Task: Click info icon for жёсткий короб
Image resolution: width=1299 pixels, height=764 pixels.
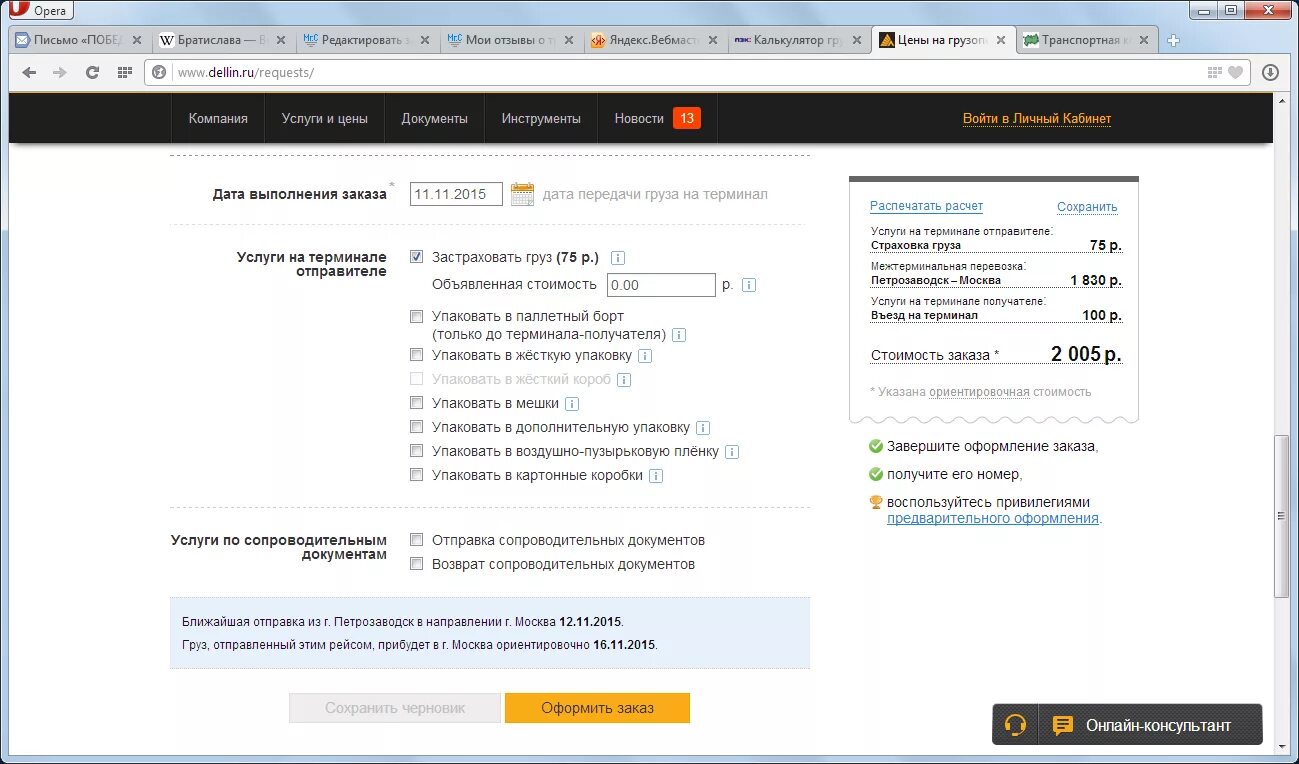Action: [x=624, y=380]
